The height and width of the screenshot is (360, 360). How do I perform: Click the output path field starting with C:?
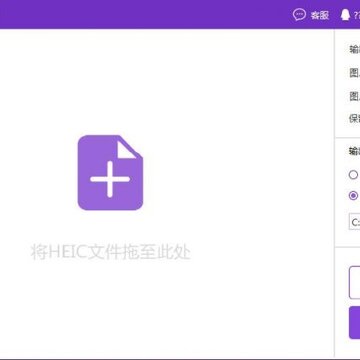354,222
